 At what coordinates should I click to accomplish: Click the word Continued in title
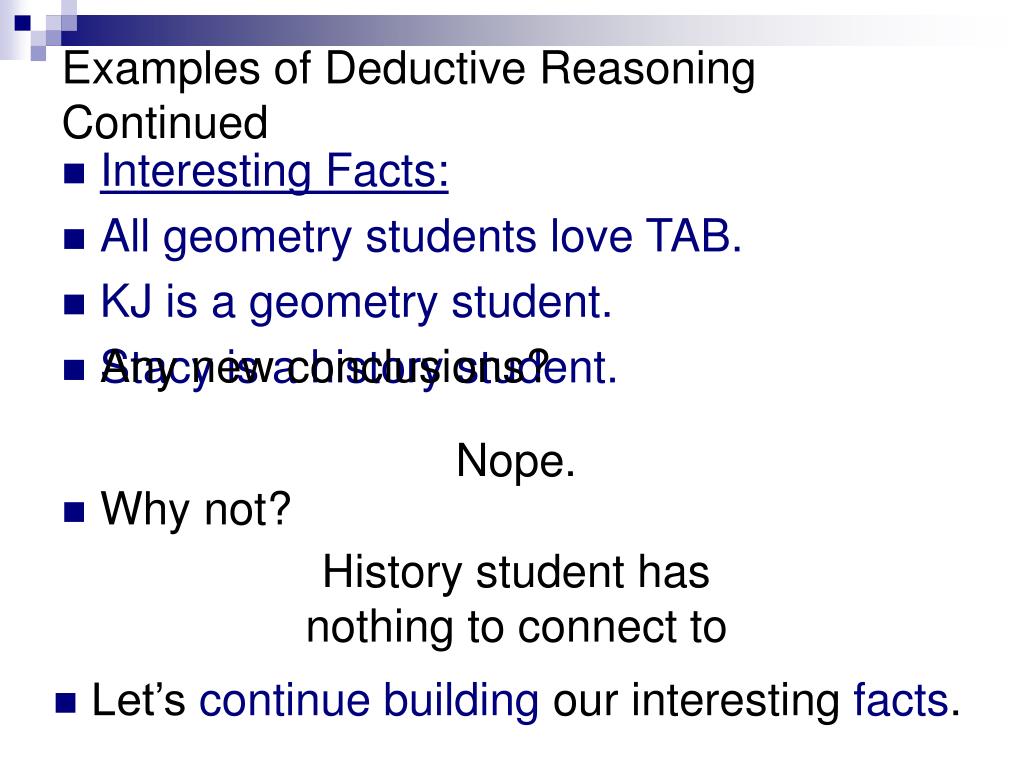click(165, 123)
